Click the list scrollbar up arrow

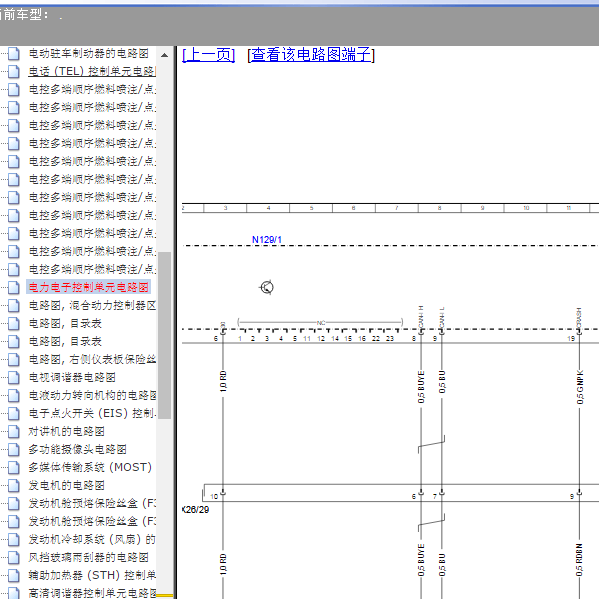165,55
